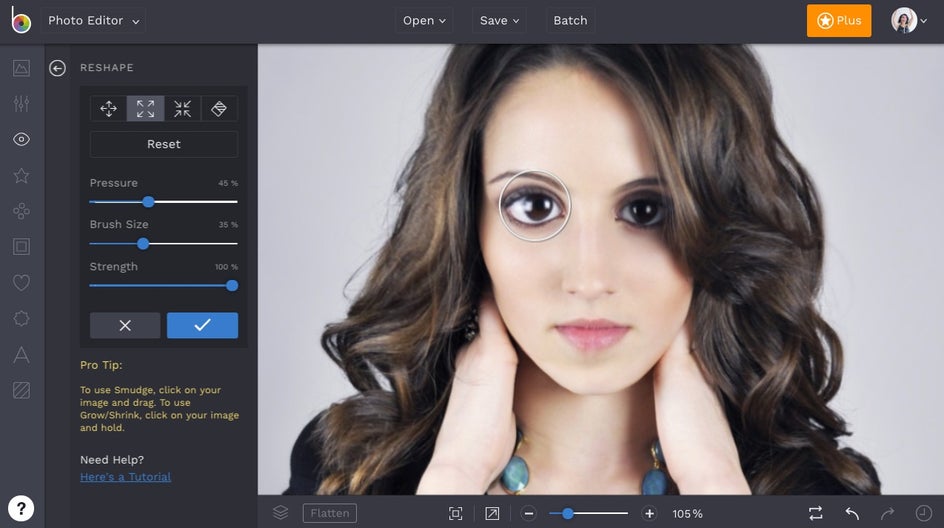Cancel the reshape with the X button
This screenshot has height=528, width=944.
[125, 325]
